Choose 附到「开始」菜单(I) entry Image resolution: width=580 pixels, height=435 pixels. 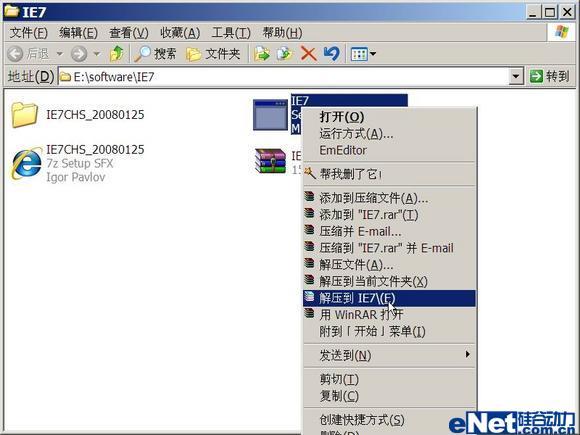pos(389,331)
